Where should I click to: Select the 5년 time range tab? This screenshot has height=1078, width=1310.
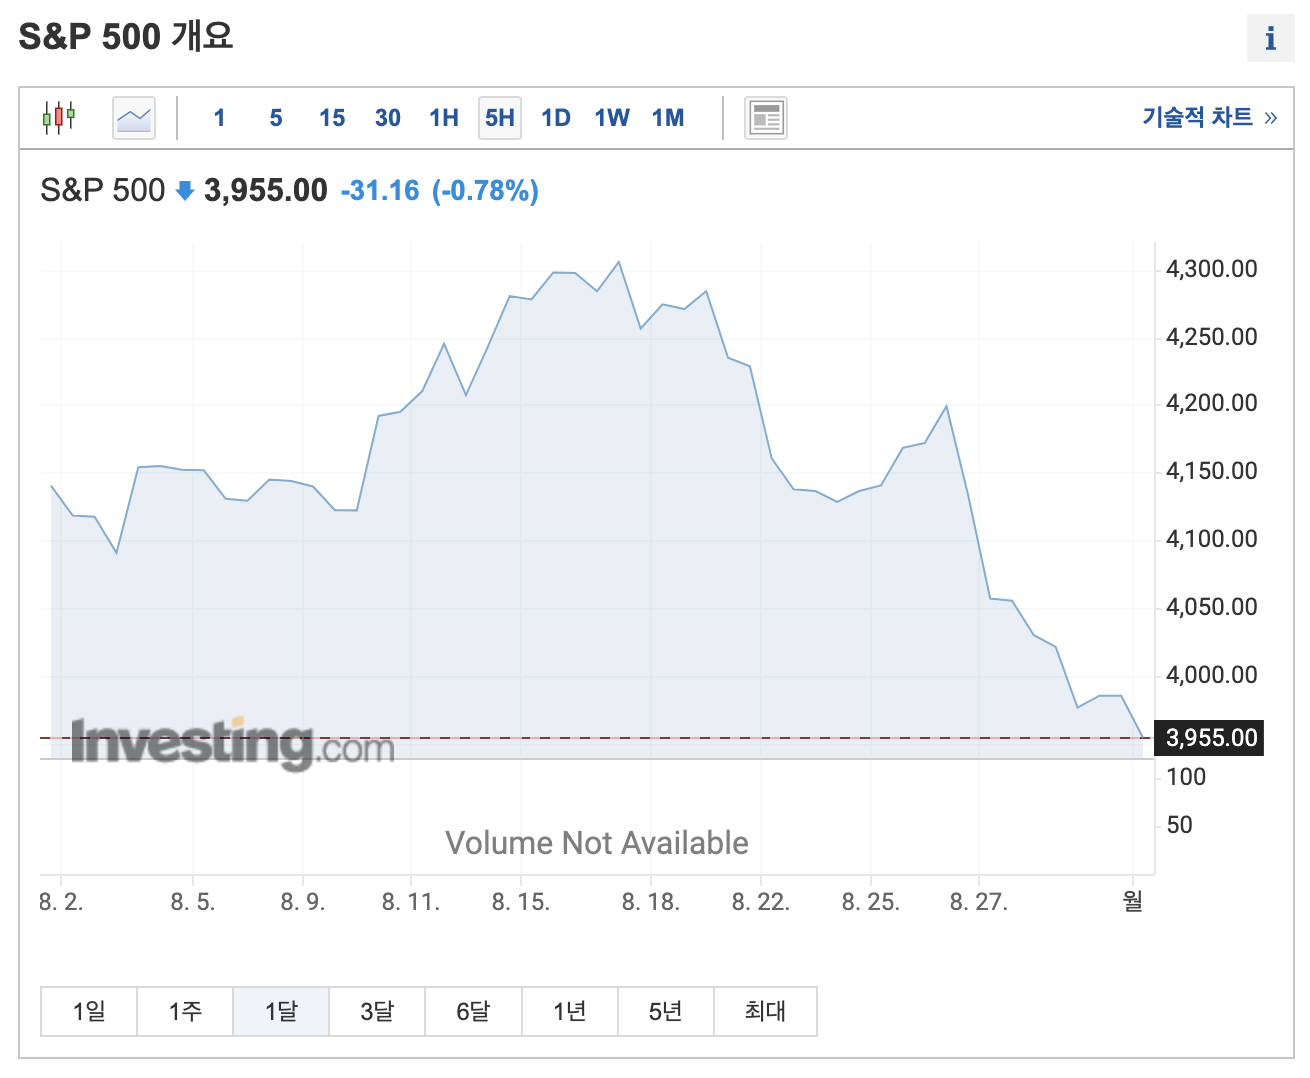pyautogui.click(x=666, y=1012)
